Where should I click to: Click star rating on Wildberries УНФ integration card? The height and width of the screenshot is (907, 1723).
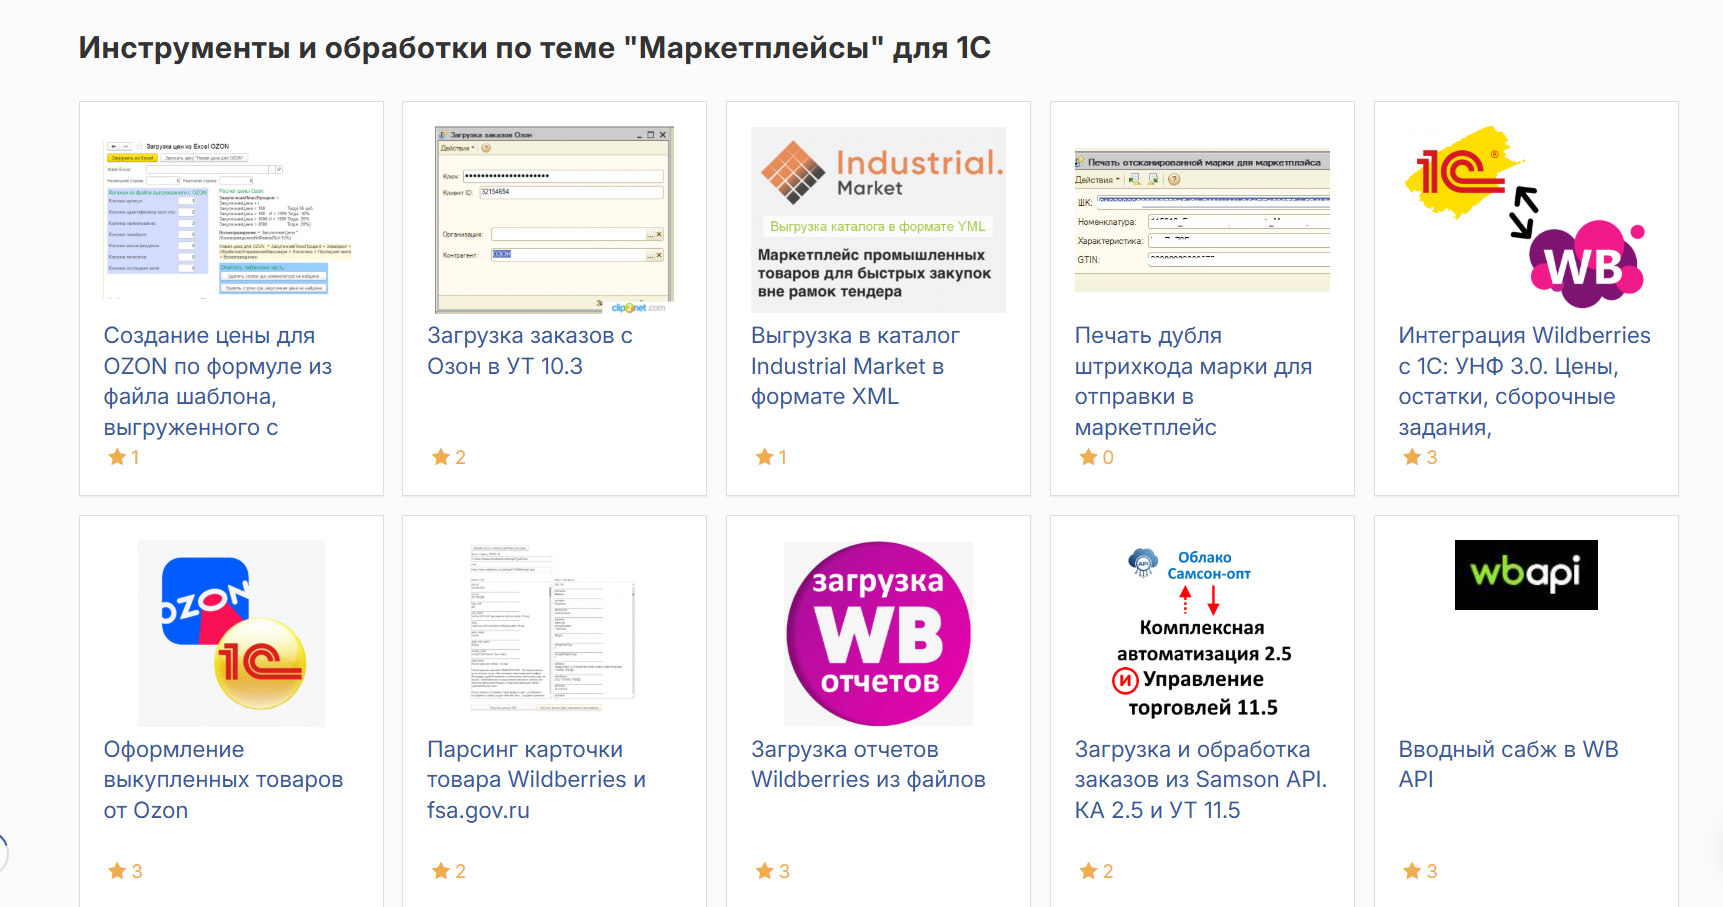pyautogui.click(x=1420, y=457)
